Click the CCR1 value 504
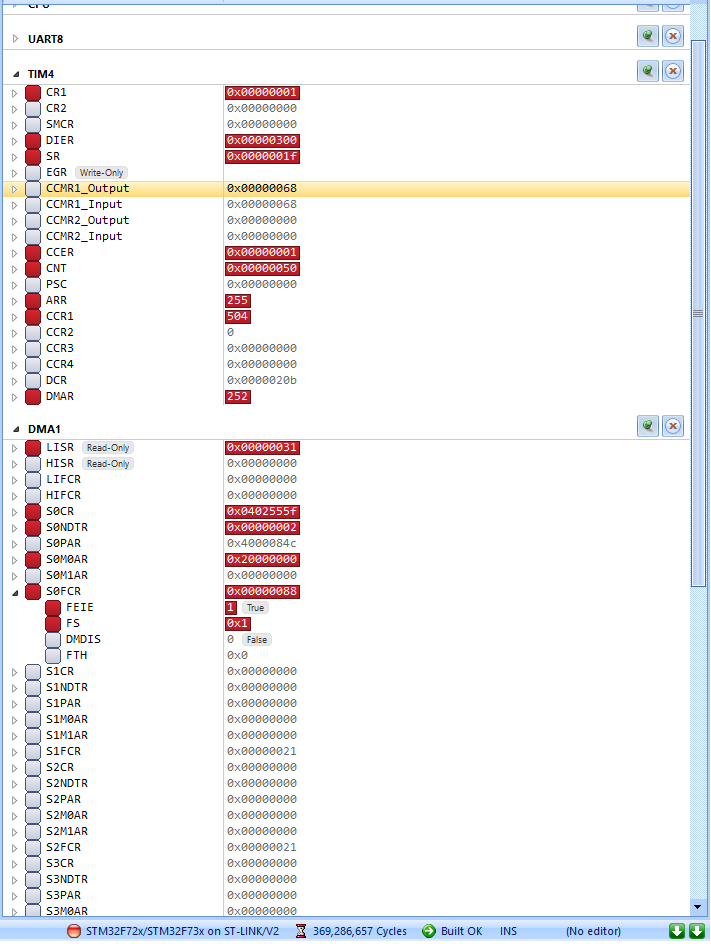This screenshot has height=944, width=711. coord(237,317)
